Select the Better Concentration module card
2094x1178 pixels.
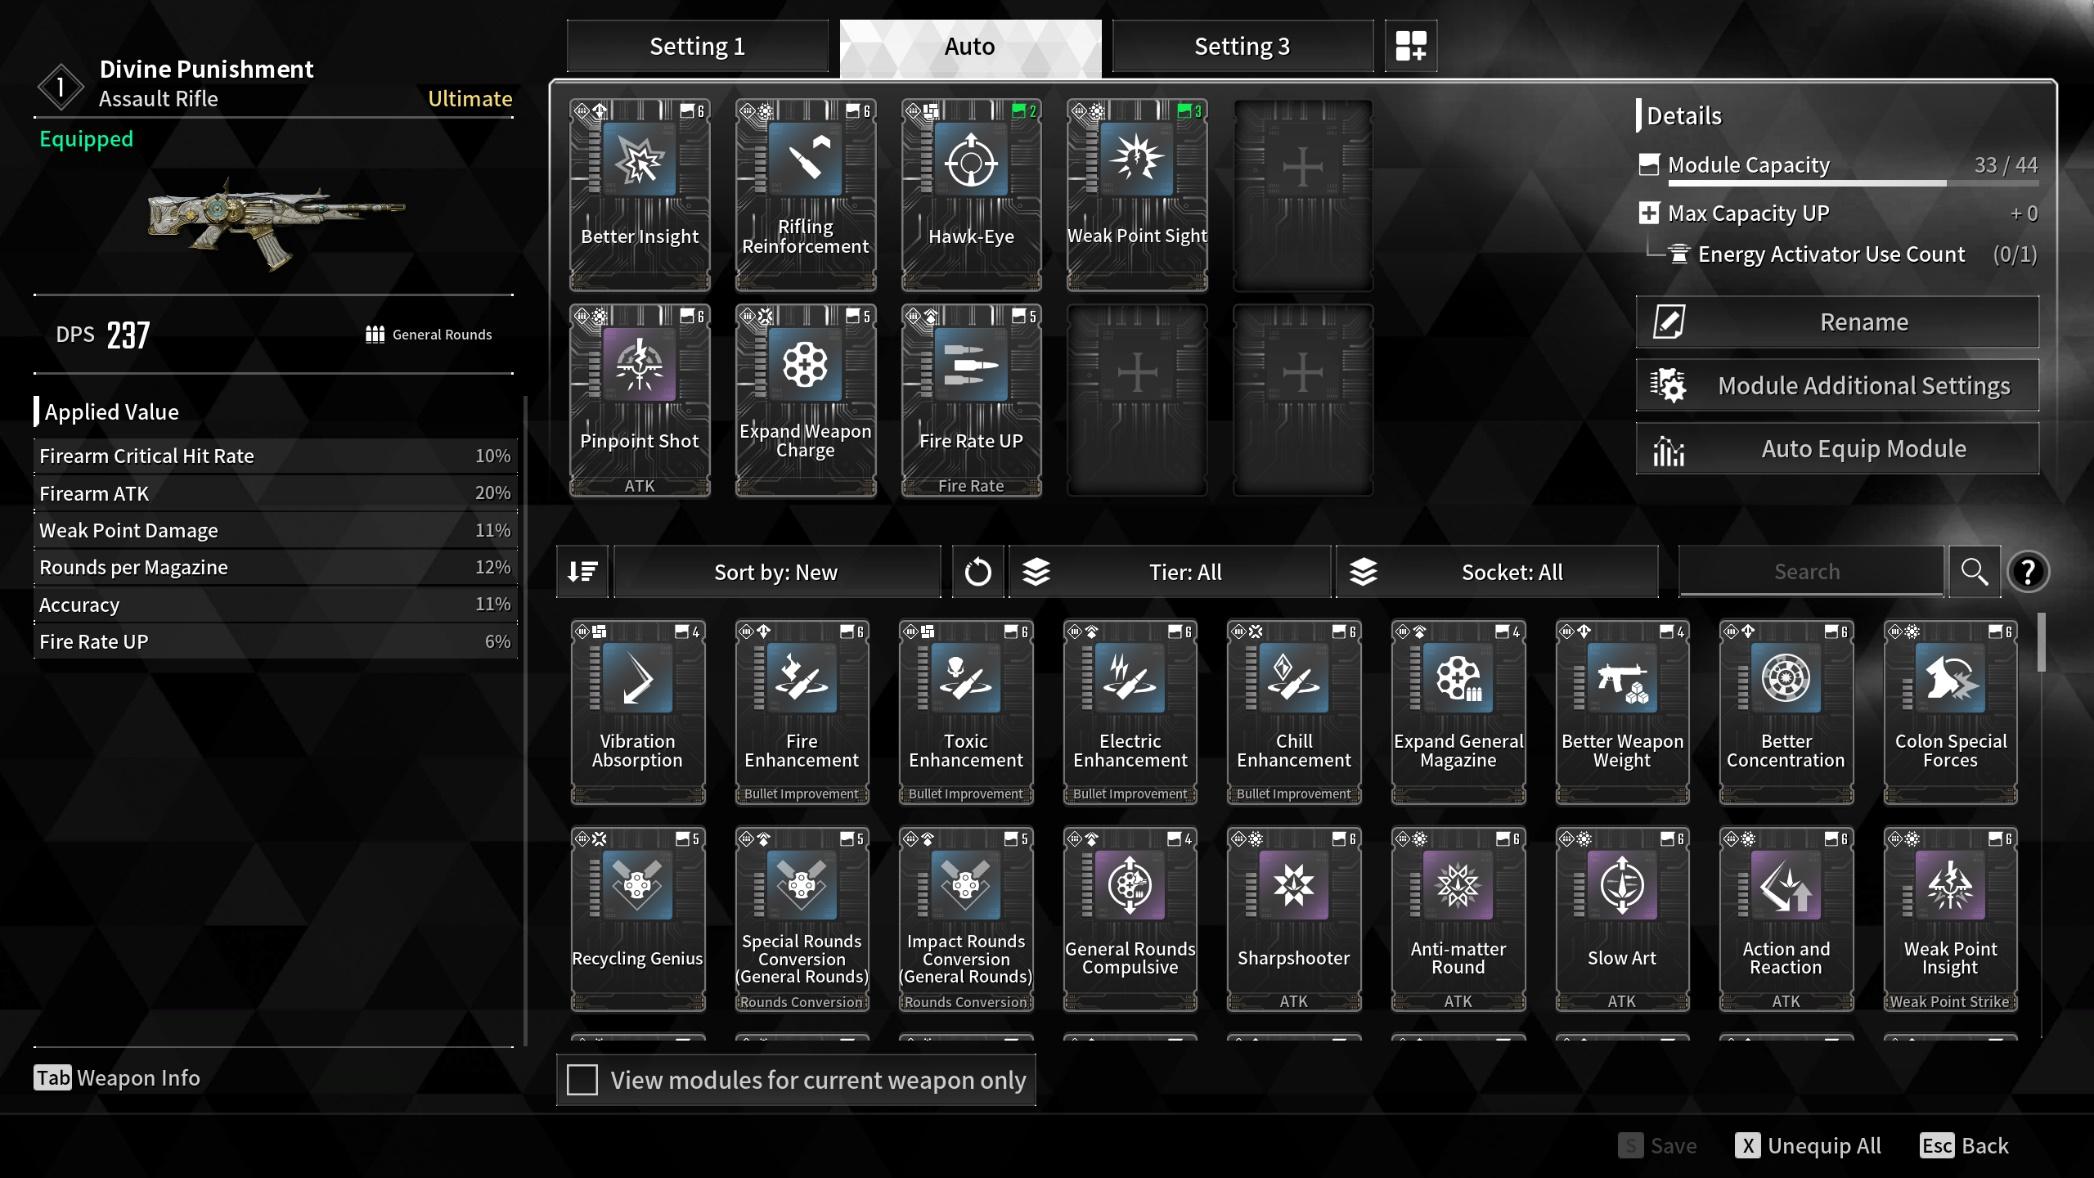1785,711
